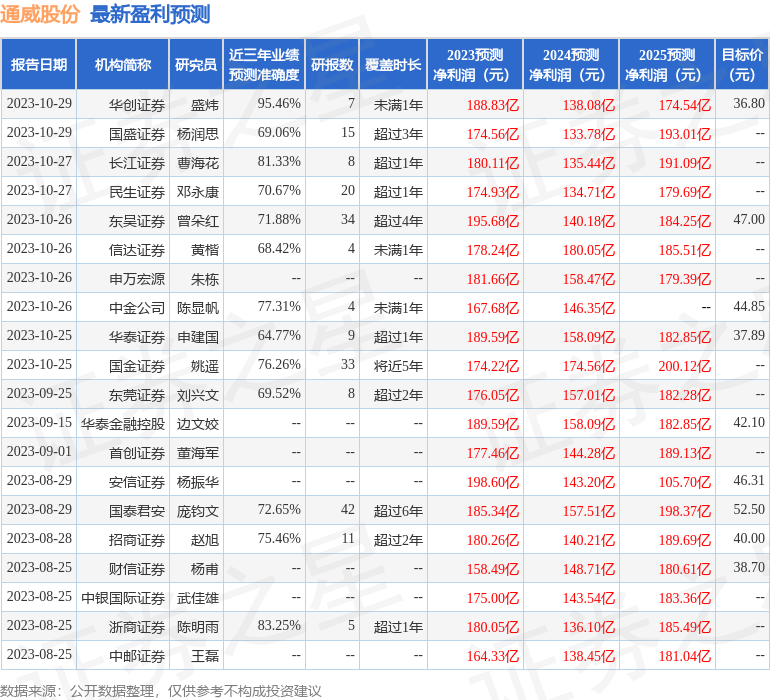Select the 目标价 column header

(742, 65)
